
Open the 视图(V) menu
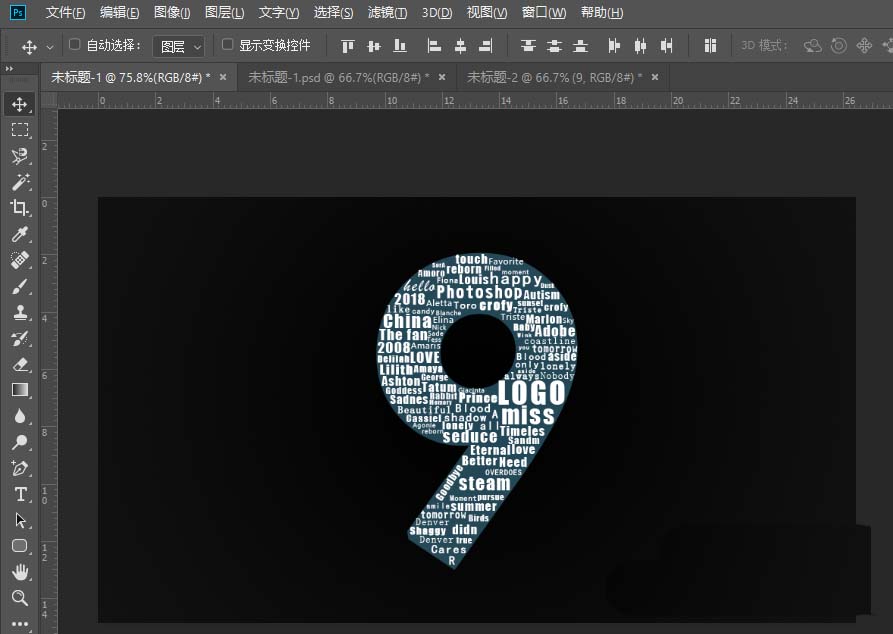486,13
